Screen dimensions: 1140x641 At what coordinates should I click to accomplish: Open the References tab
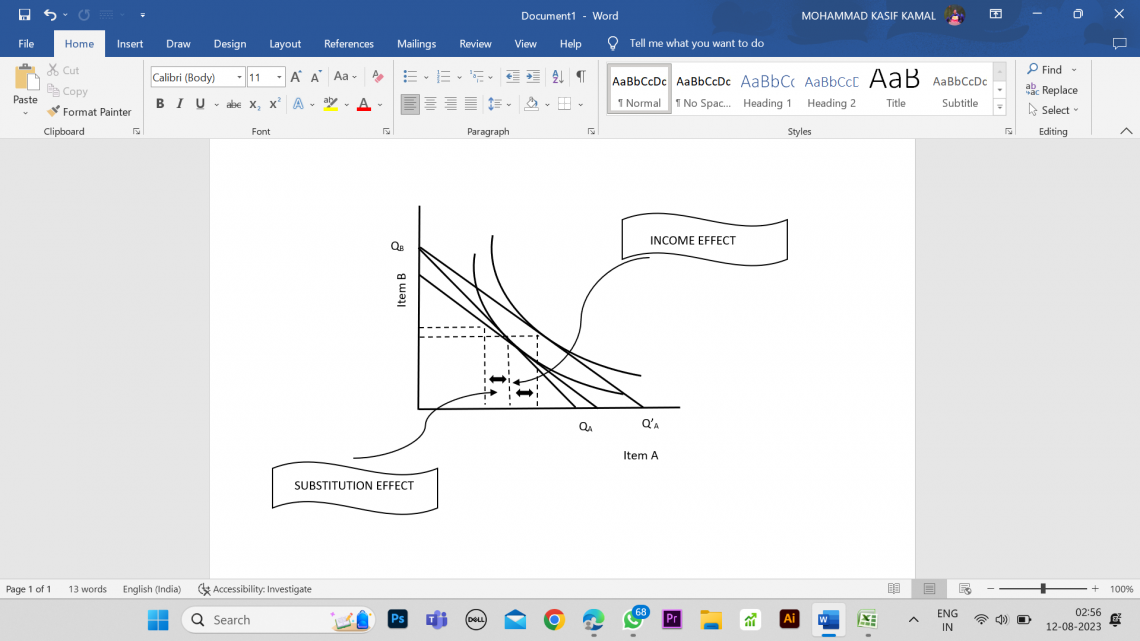pos(349,44)
